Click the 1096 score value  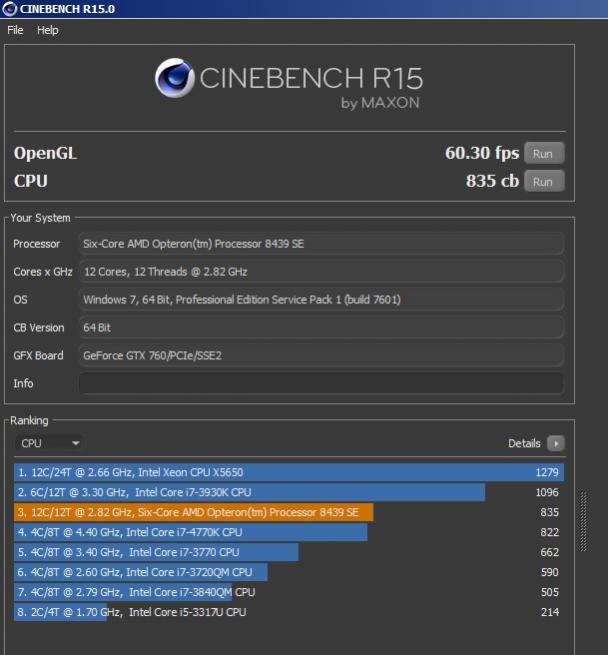pos(547,492)
